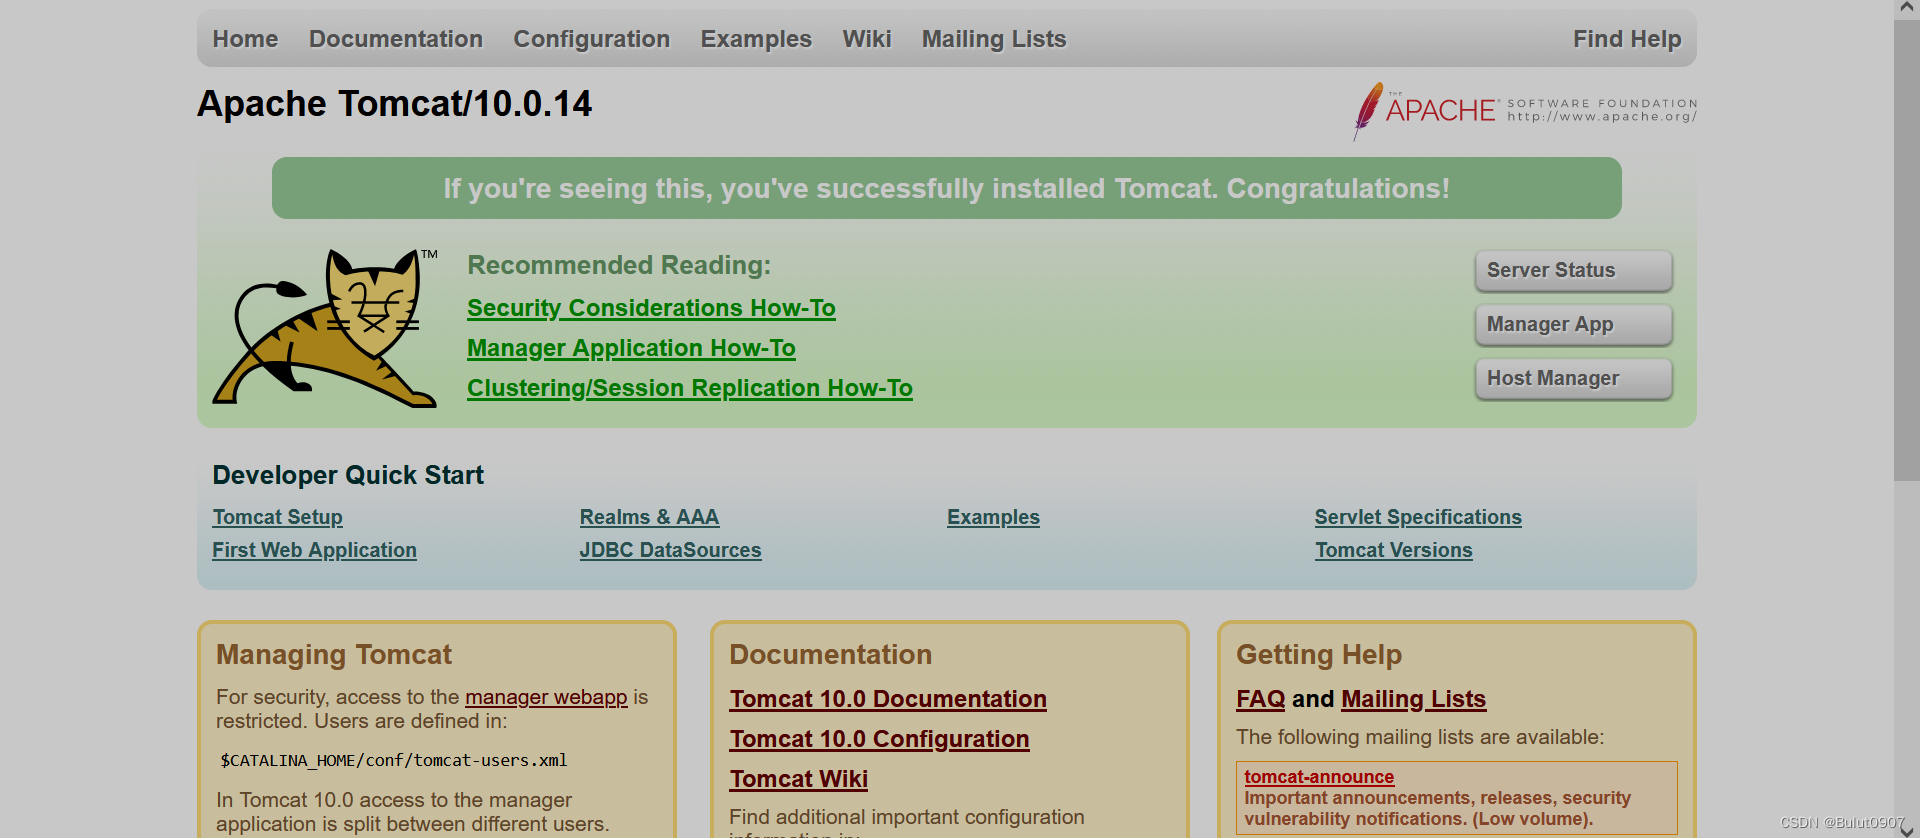Click the $CATALINA_HOME/conf/tomcat-users.xml path text
Image resolution: width=1920 pixels, height=838 pixels.
[x=394, y=761]
